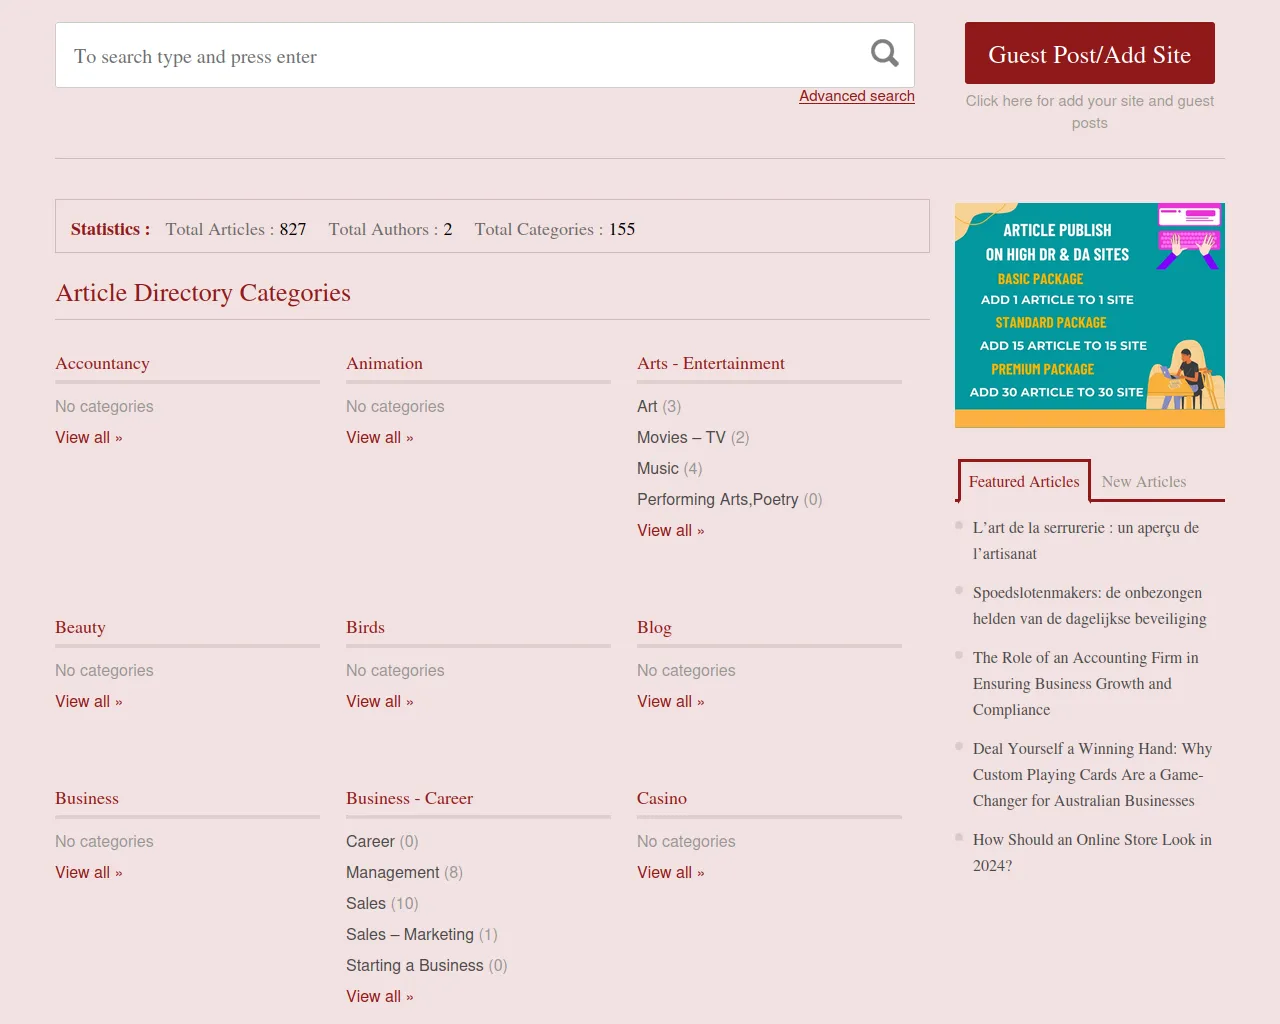
Task: Go to the Management subcategory
Action: (x=392, y=873)
